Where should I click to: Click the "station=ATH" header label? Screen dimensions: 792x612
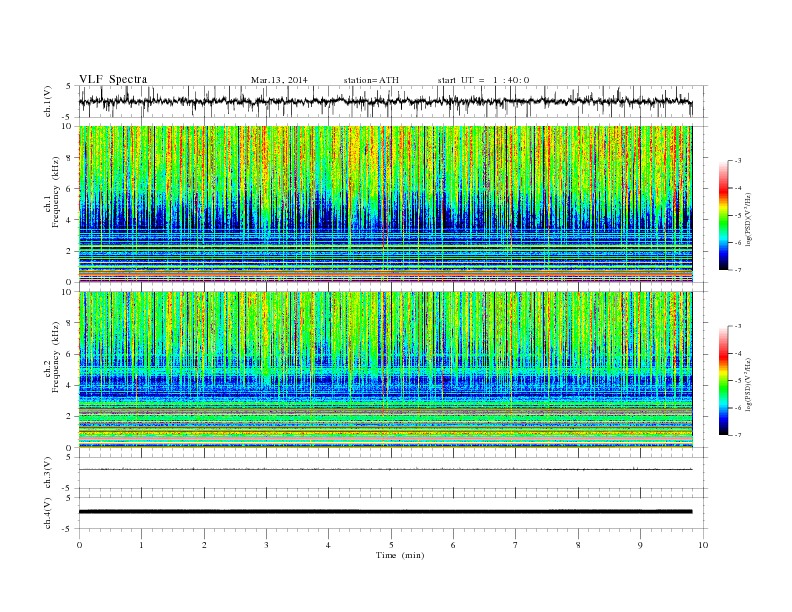[x=371, y=80]
